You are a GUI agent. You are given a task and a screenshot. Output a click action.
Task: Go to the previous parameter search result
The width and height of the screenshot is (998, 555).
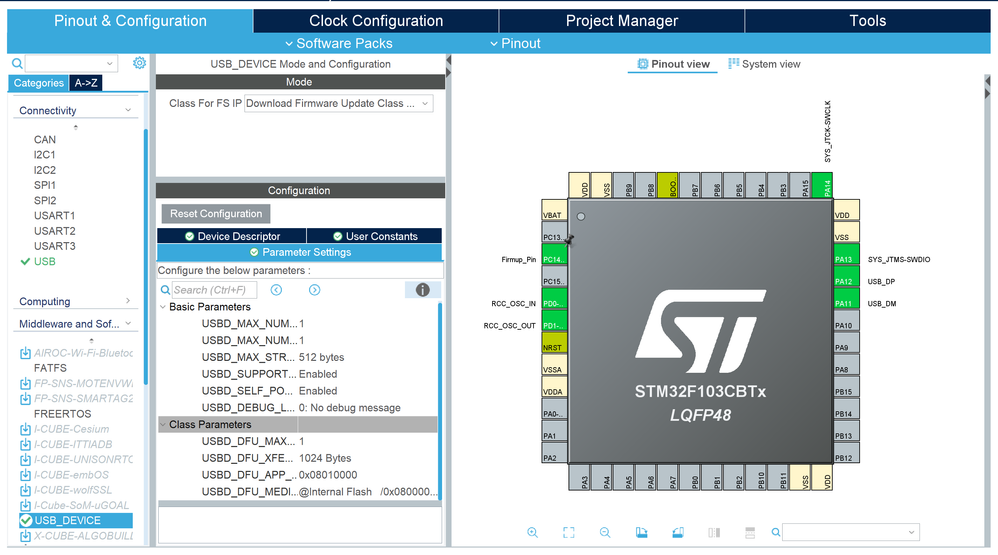276,290
